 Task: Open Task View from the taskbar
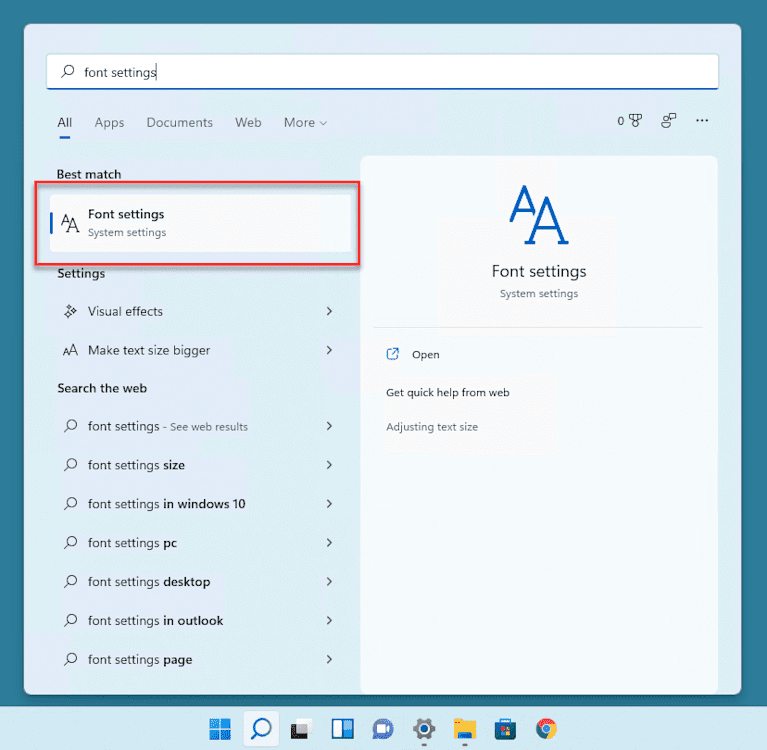(x=301, y=728)
